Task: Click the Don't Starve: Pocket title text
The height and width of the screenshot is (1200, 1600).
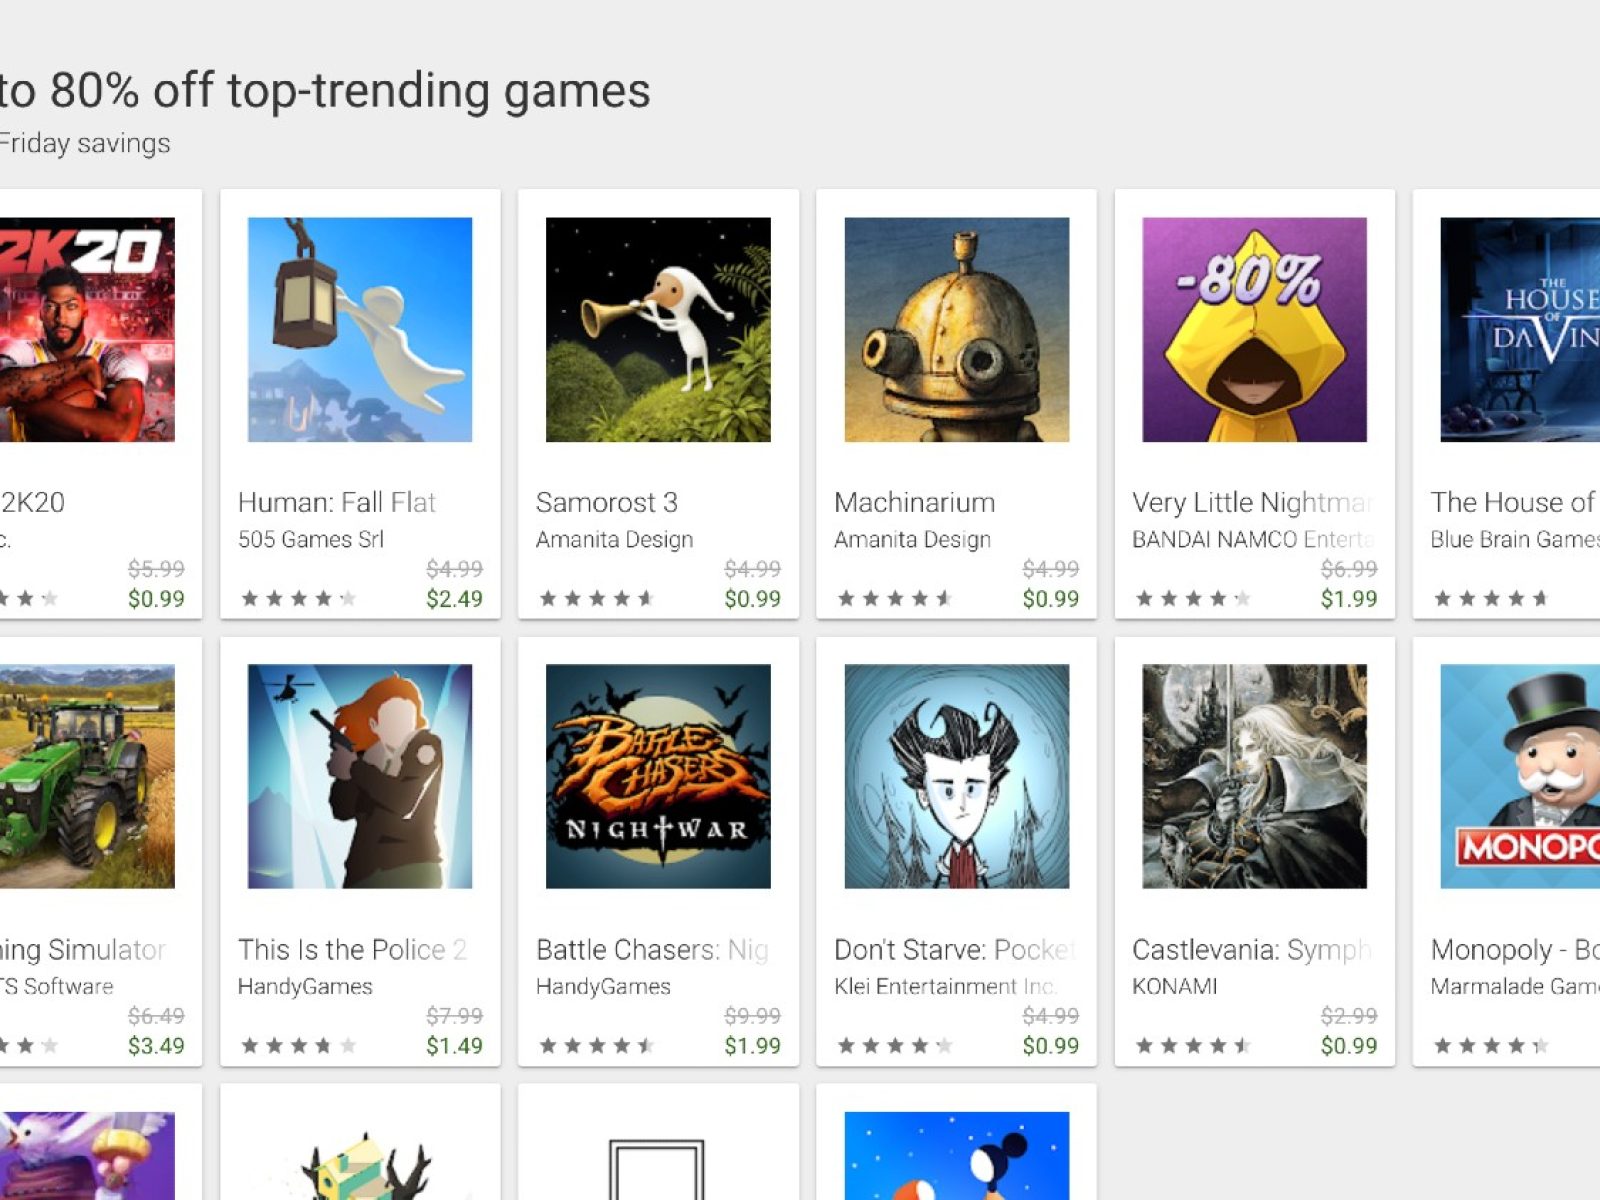Action: 954,949
